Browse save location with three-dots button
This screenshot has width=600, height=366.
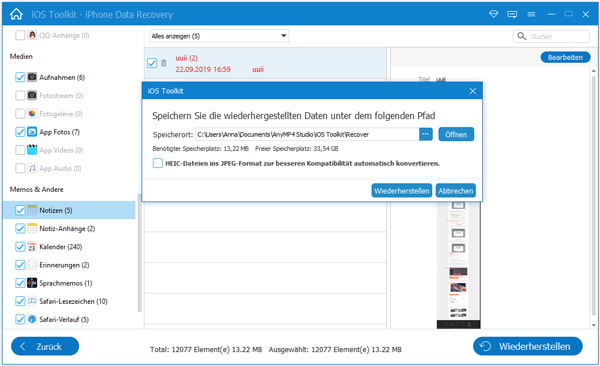click(x=426, y=134)
